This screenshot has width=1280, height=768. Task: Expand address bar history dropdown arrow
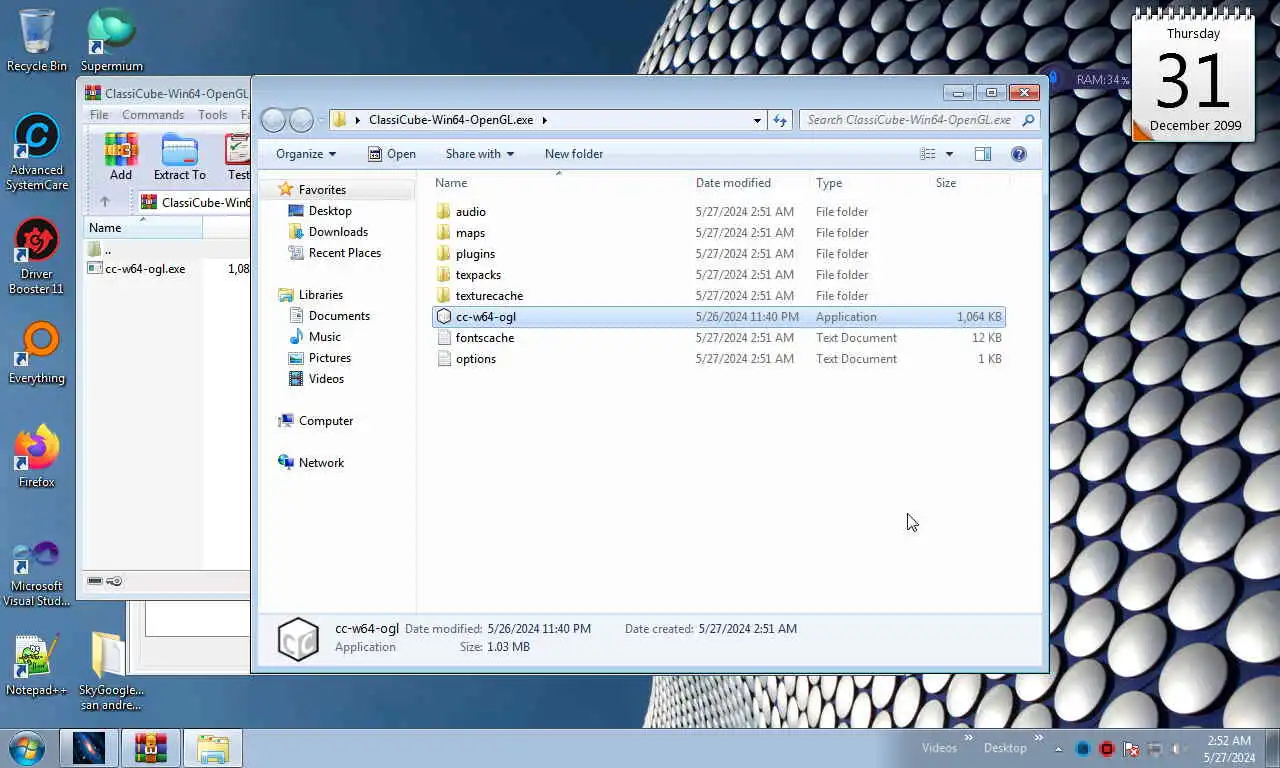[757, 120]
